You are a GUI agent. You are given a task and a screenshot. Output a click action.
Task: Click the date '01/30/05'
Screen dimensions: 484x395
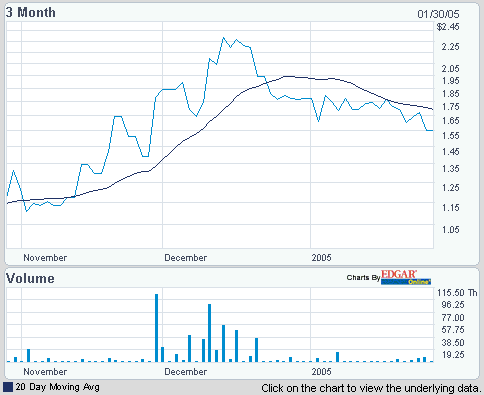(438, 14)
